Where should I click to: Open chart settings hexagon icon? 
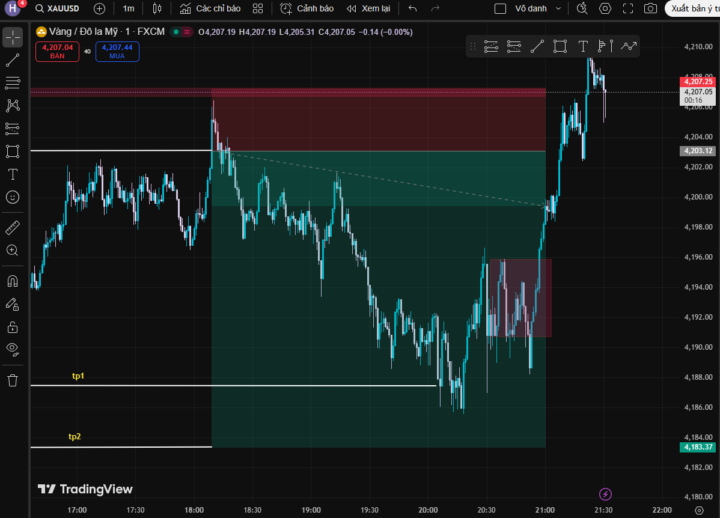point(605,9)
